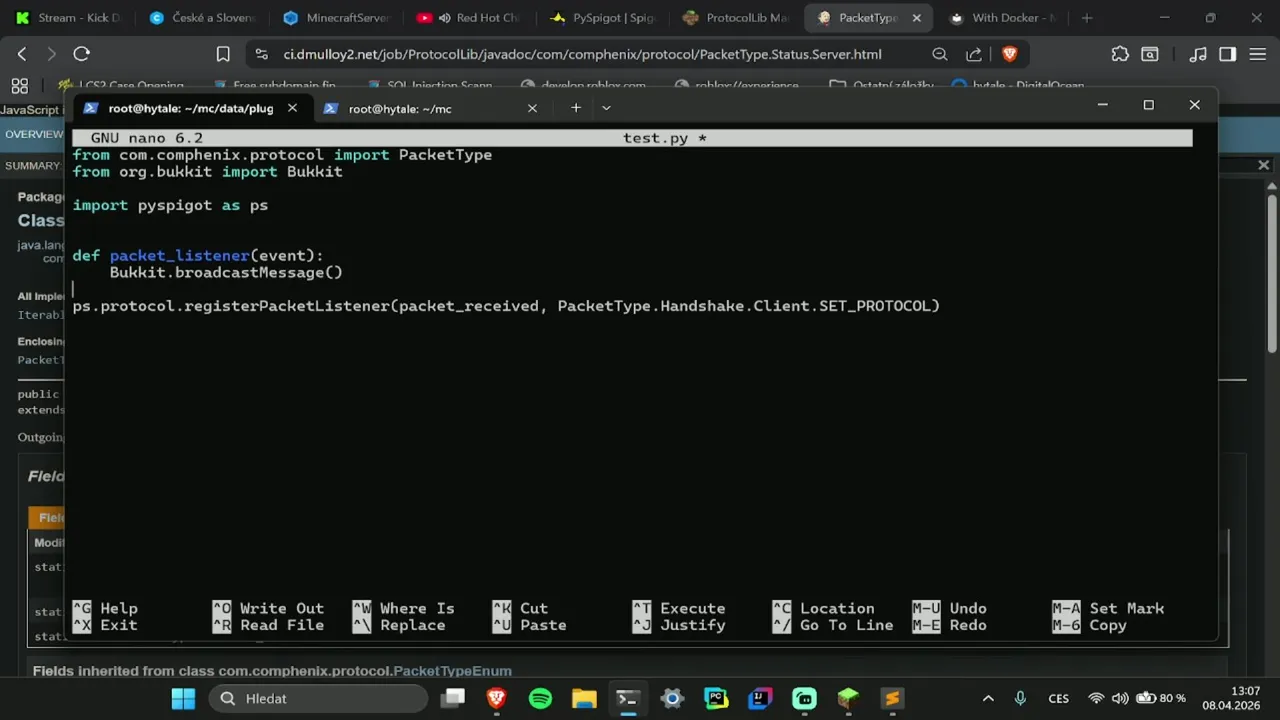
Task: Close terminal tab ~/mc/data/plug
Action: [292, 108]
